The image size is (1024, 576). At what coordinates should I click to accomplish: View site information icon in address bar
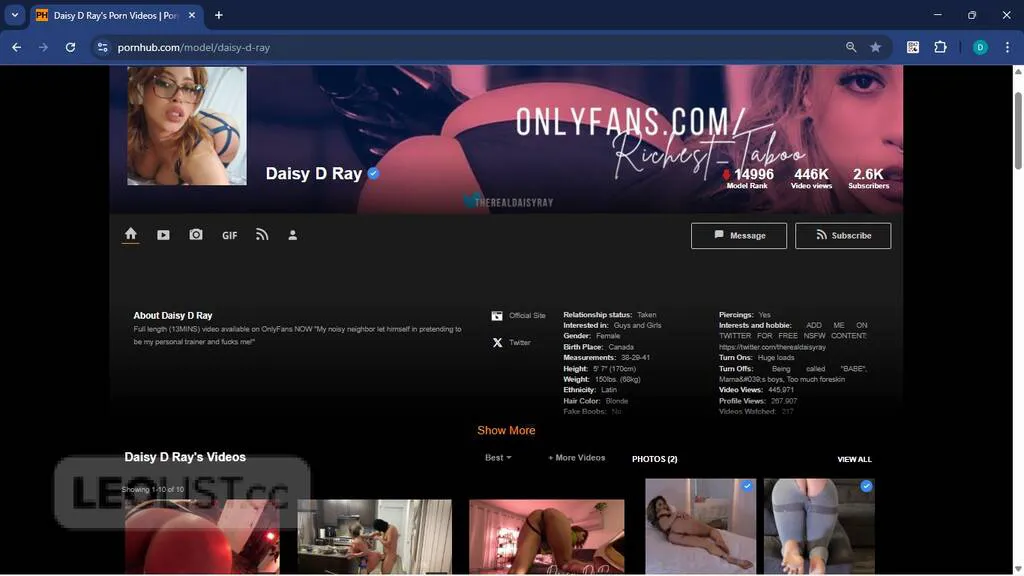point(103,47)
